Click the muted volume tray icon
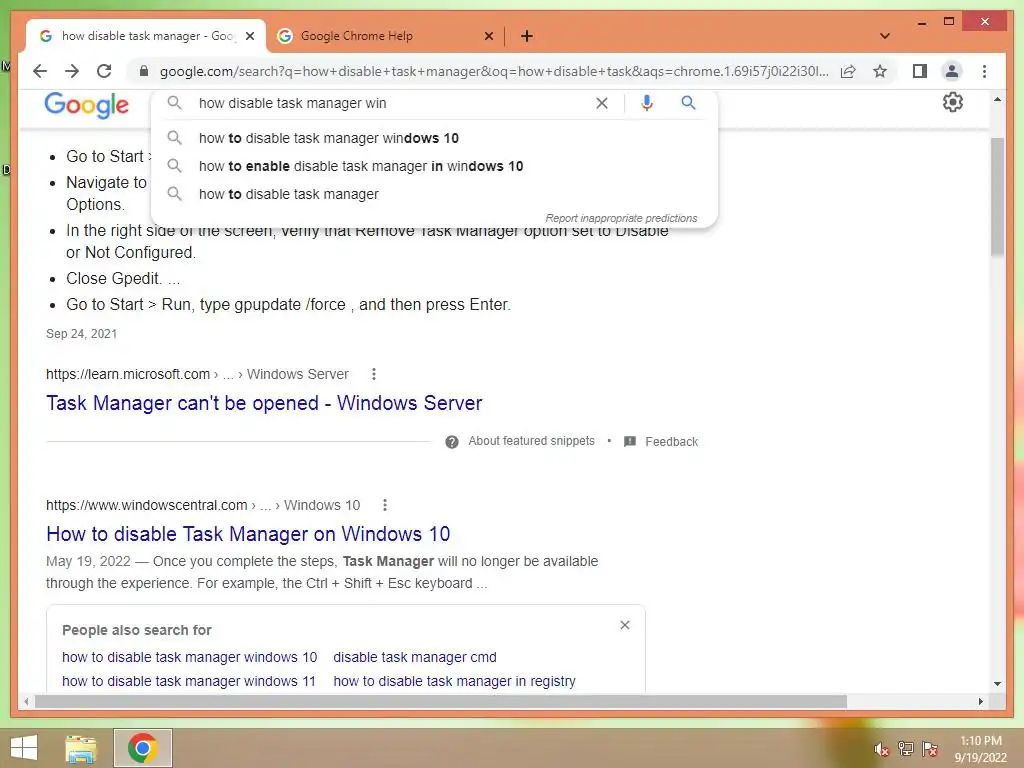 (x=881, y=749)
